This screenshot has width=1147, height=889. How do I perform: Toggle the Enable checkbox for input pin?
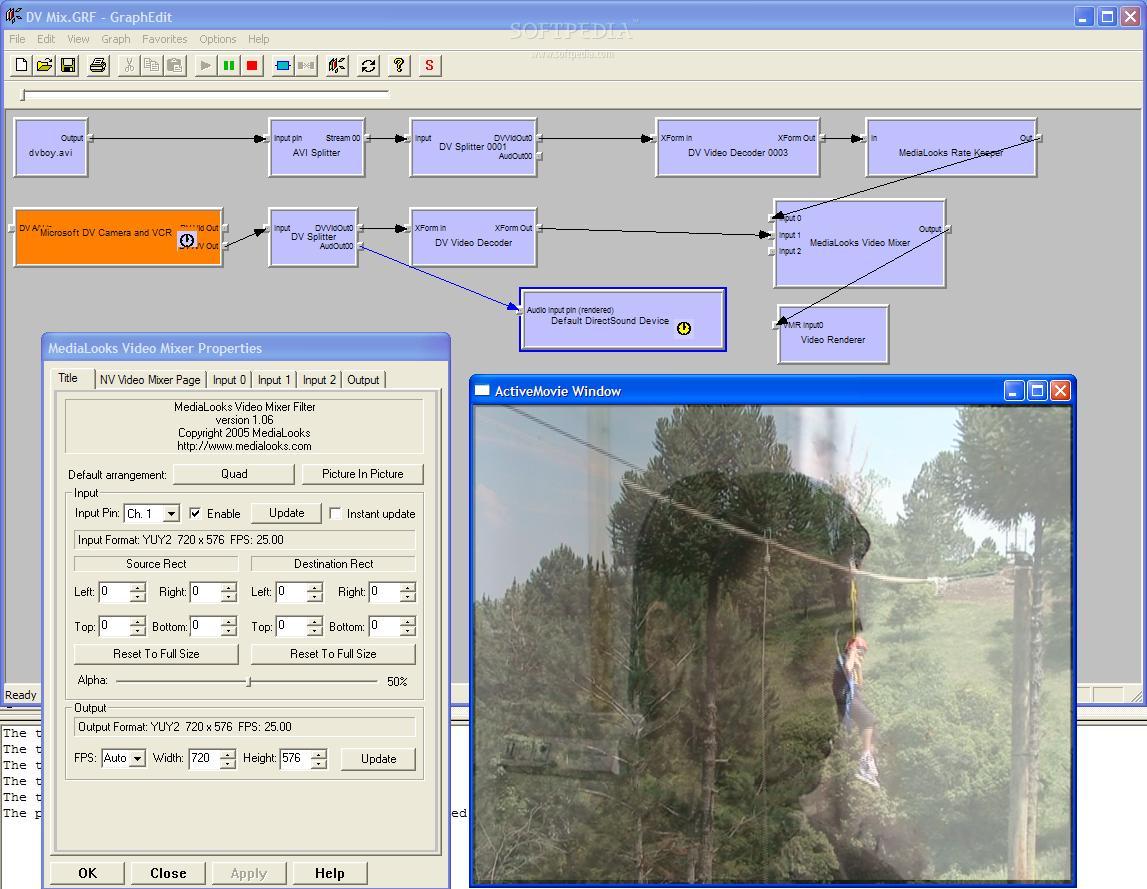coord(195,514)
